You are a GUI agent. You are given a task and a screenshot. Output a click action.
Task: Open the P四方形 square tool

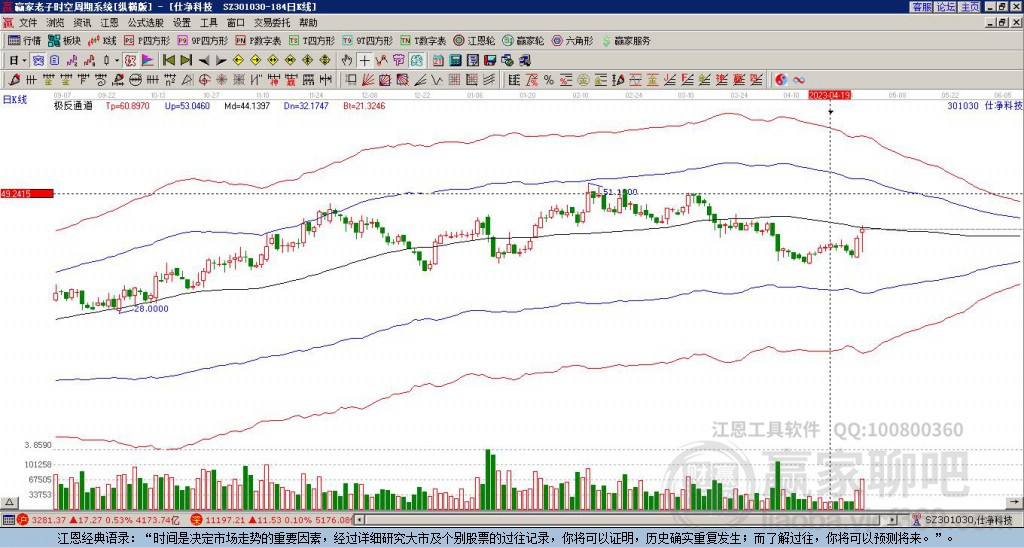[147, 40]
